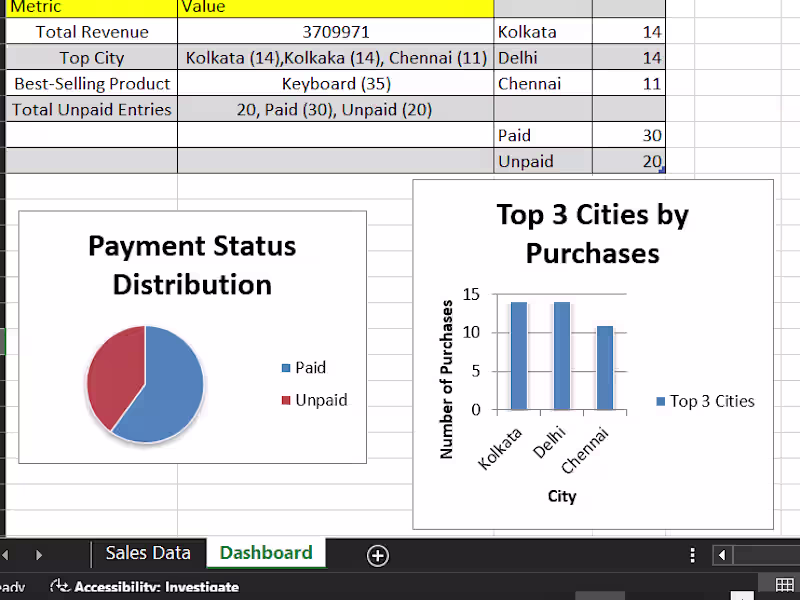Select the Keyboard (35) cell

tap(335, 83)
